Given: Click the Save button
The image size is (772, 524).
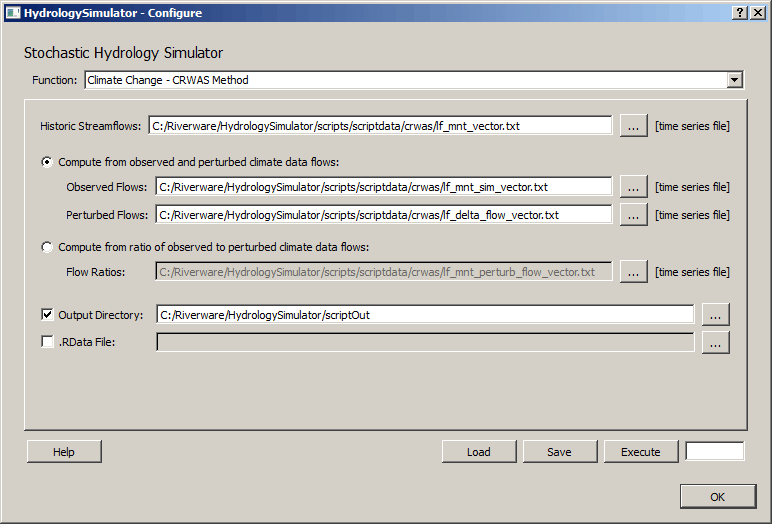Looking at the screenshot, I should [560, 452].
